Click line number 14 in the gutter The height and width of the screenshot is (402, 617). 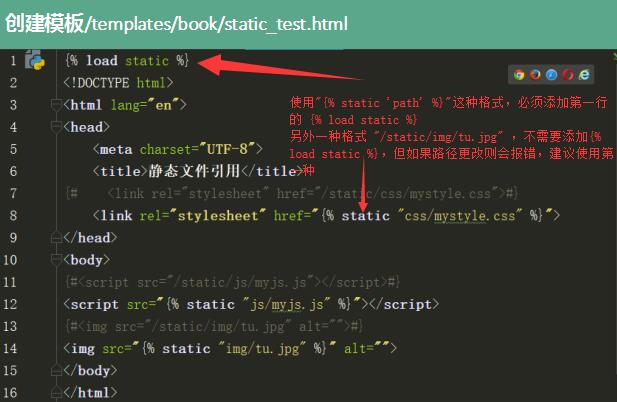click(x=10, y=349)
